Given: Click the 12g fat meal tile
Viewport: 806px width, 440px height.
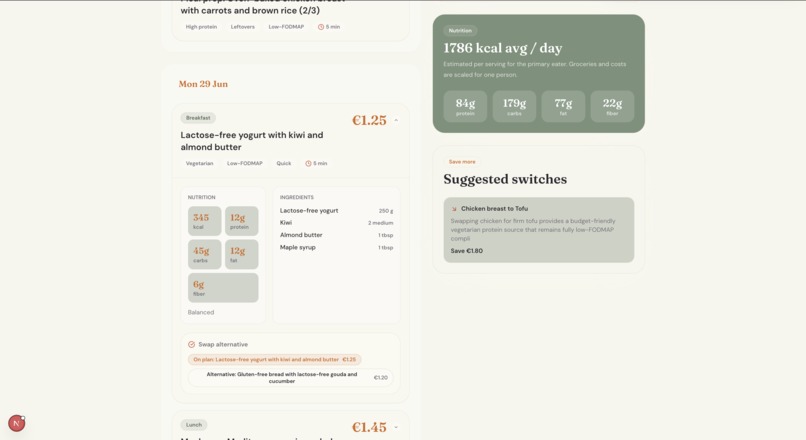Looking at the screenshot, I should click(x=242, y=254).
